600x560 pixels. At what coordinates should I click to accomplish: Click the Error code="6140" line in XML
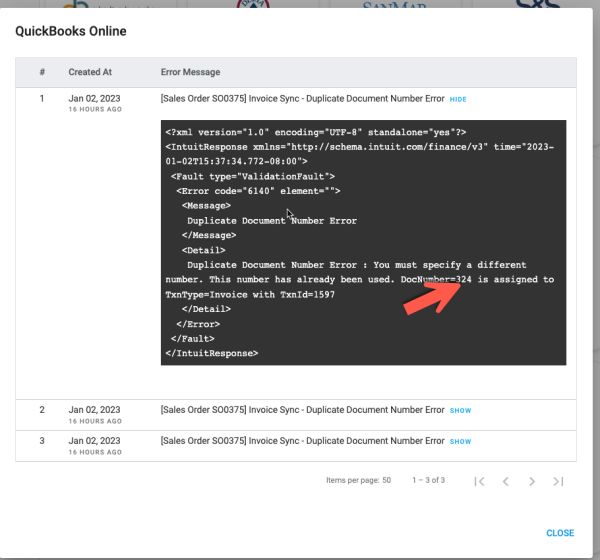coord(258,191)
